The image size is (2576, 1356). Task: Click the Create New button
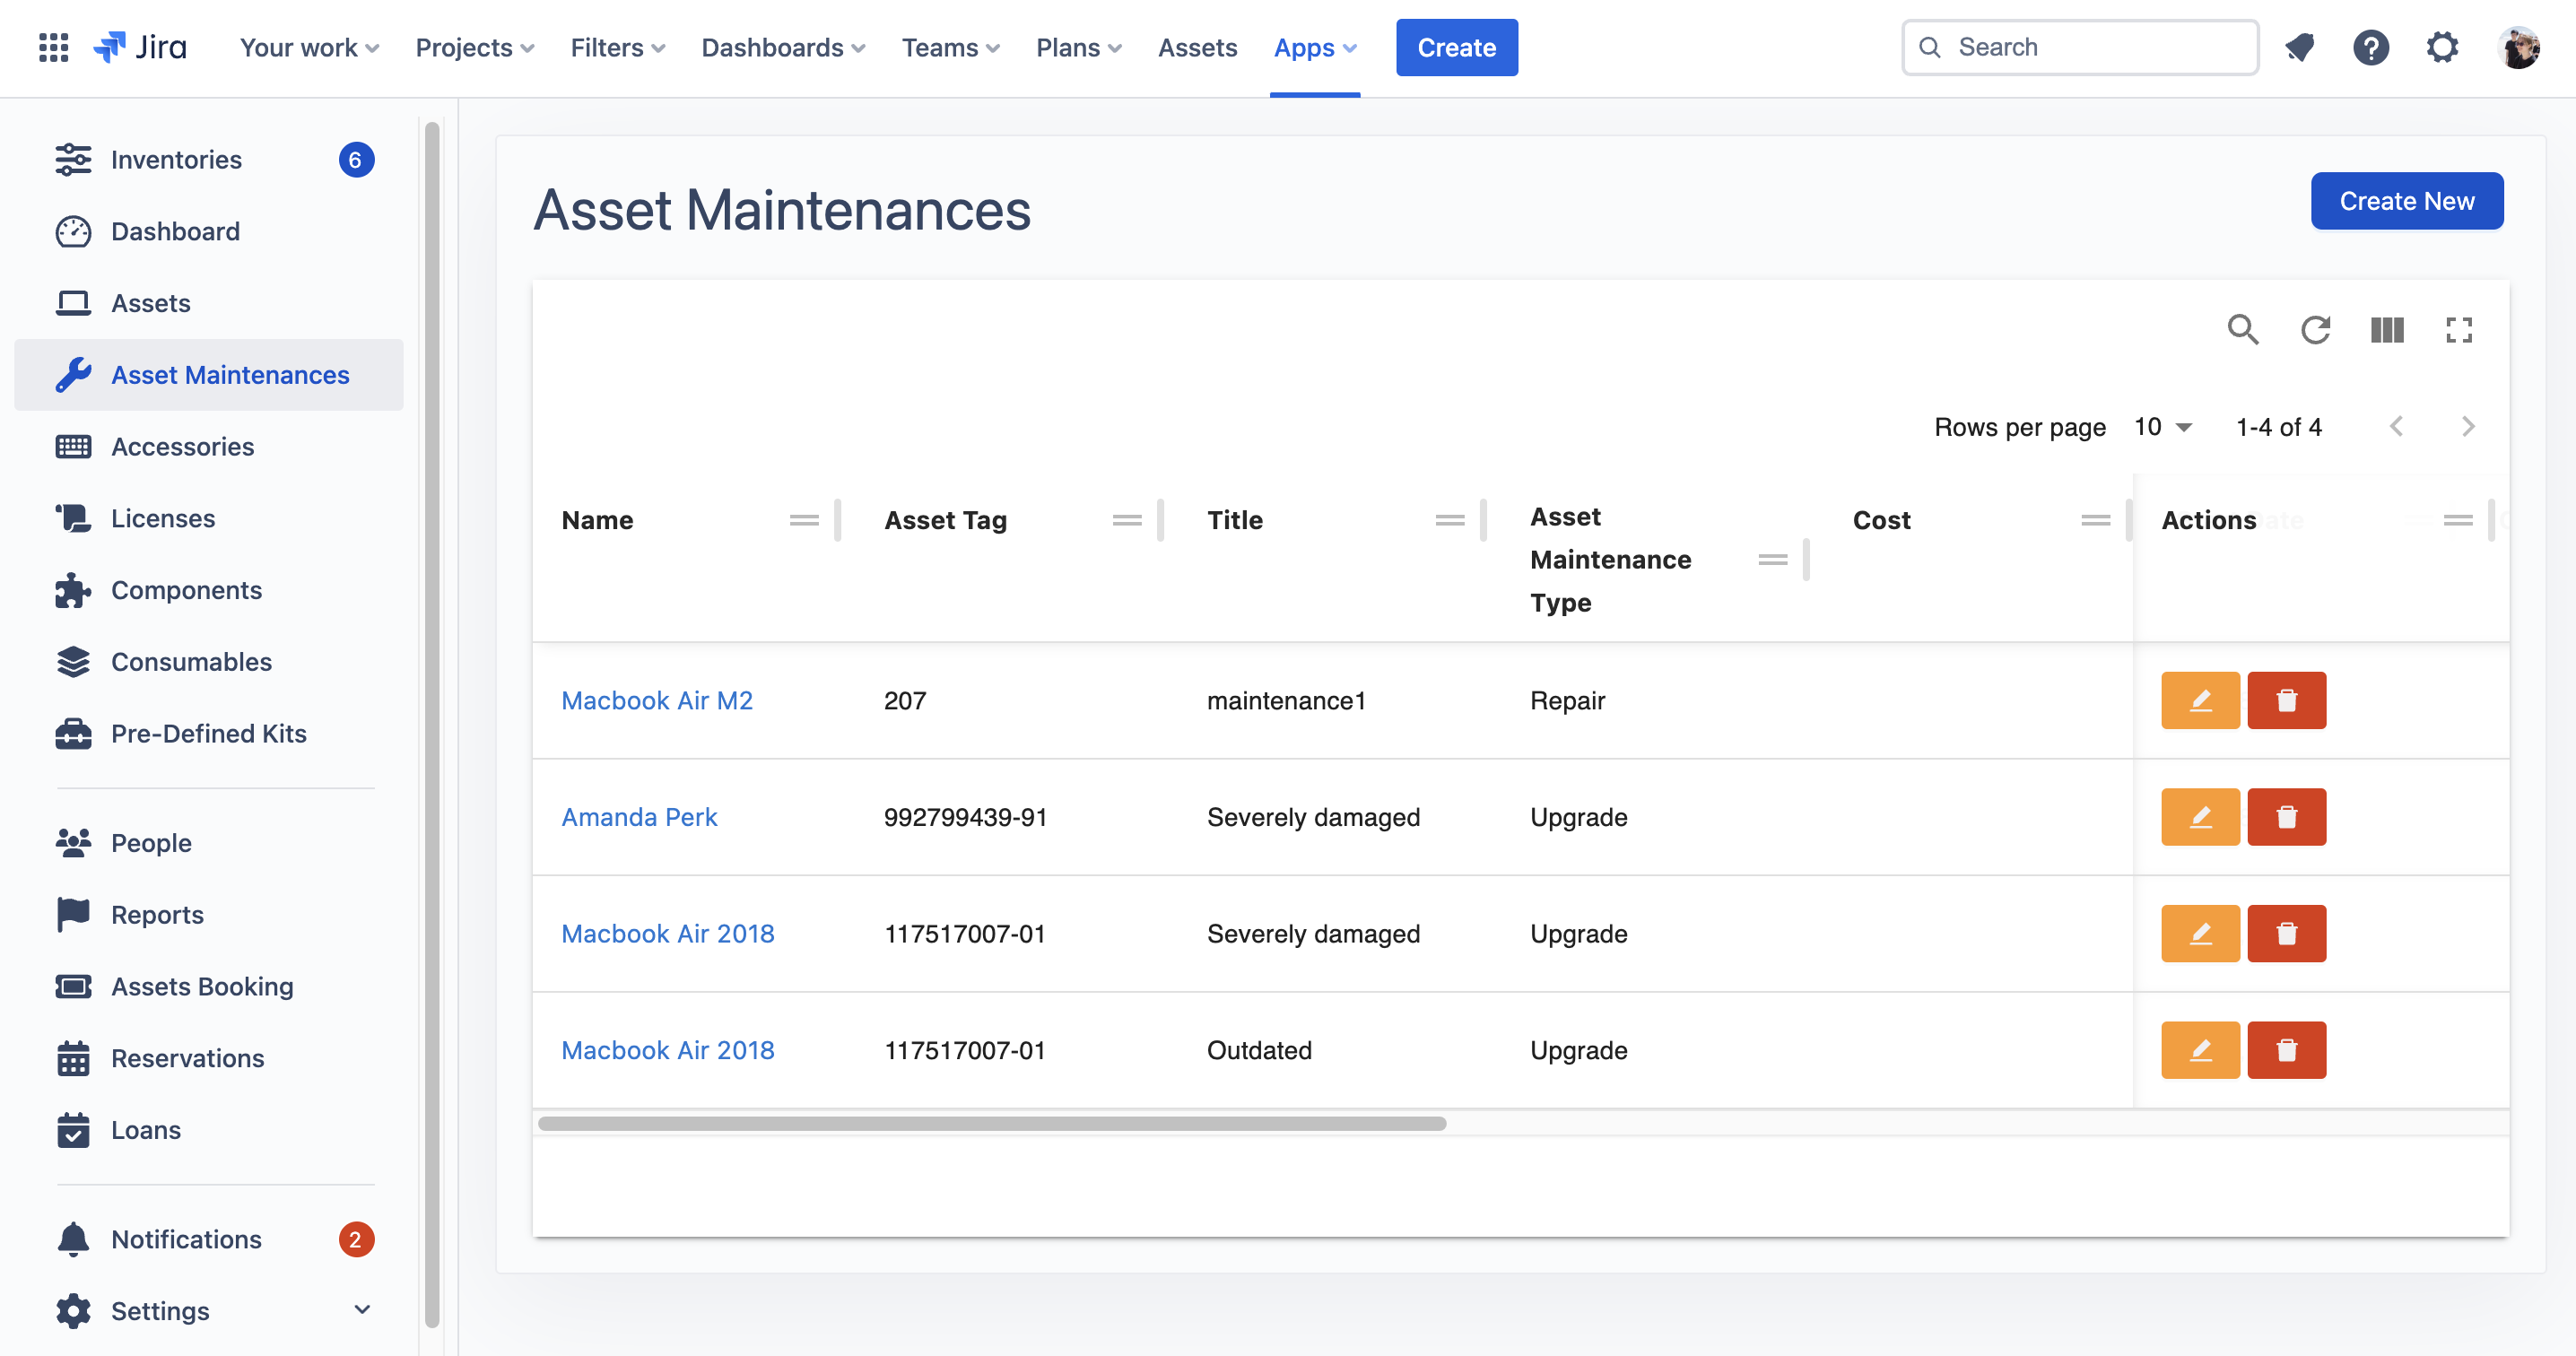pos(2406,201)
